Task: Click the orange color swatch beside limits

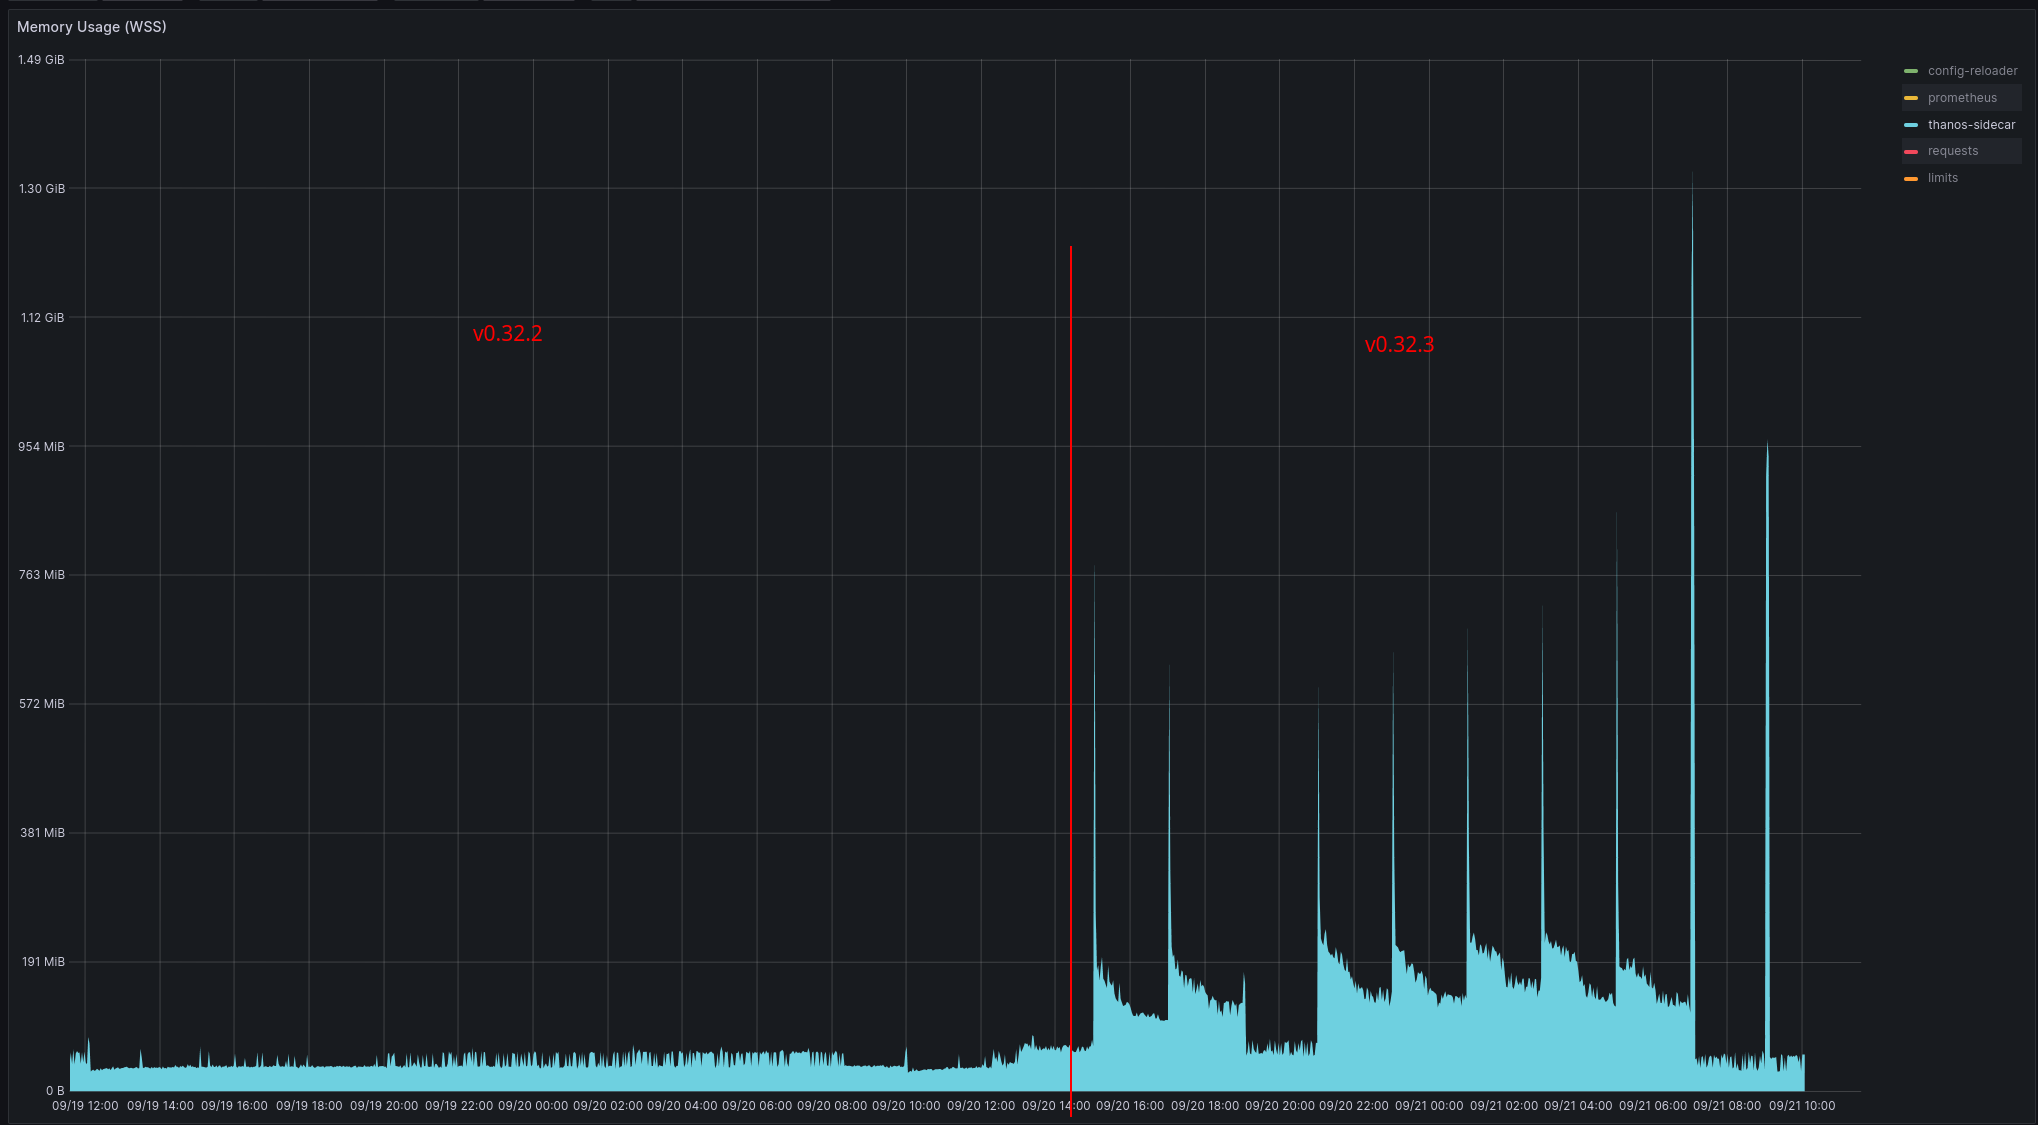Action: click(1912, 177)
